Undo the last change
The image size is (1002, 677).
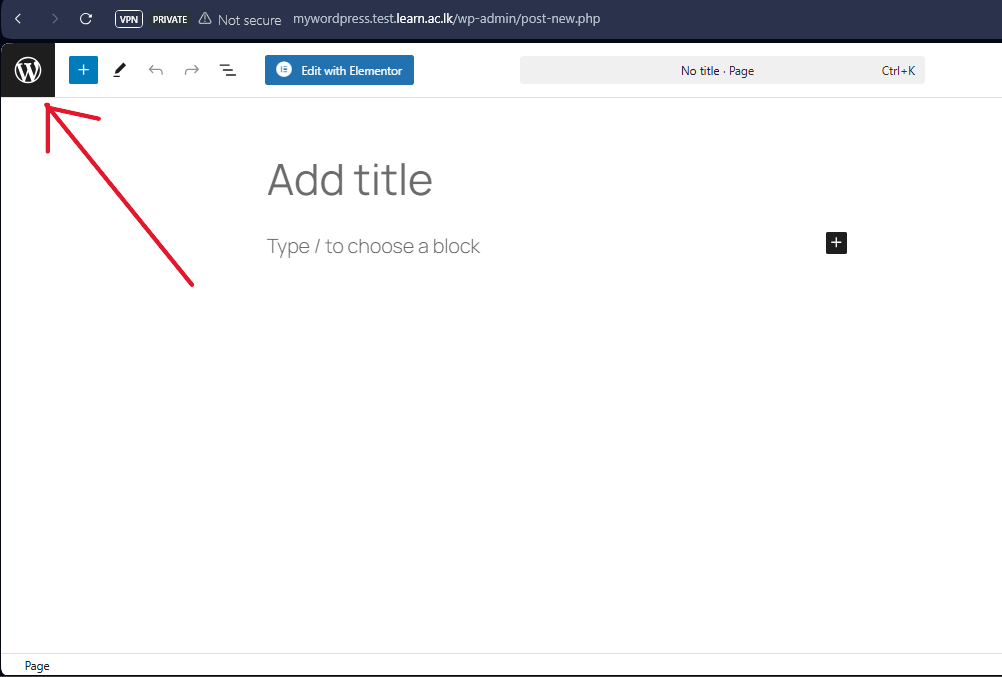point(155,70)
